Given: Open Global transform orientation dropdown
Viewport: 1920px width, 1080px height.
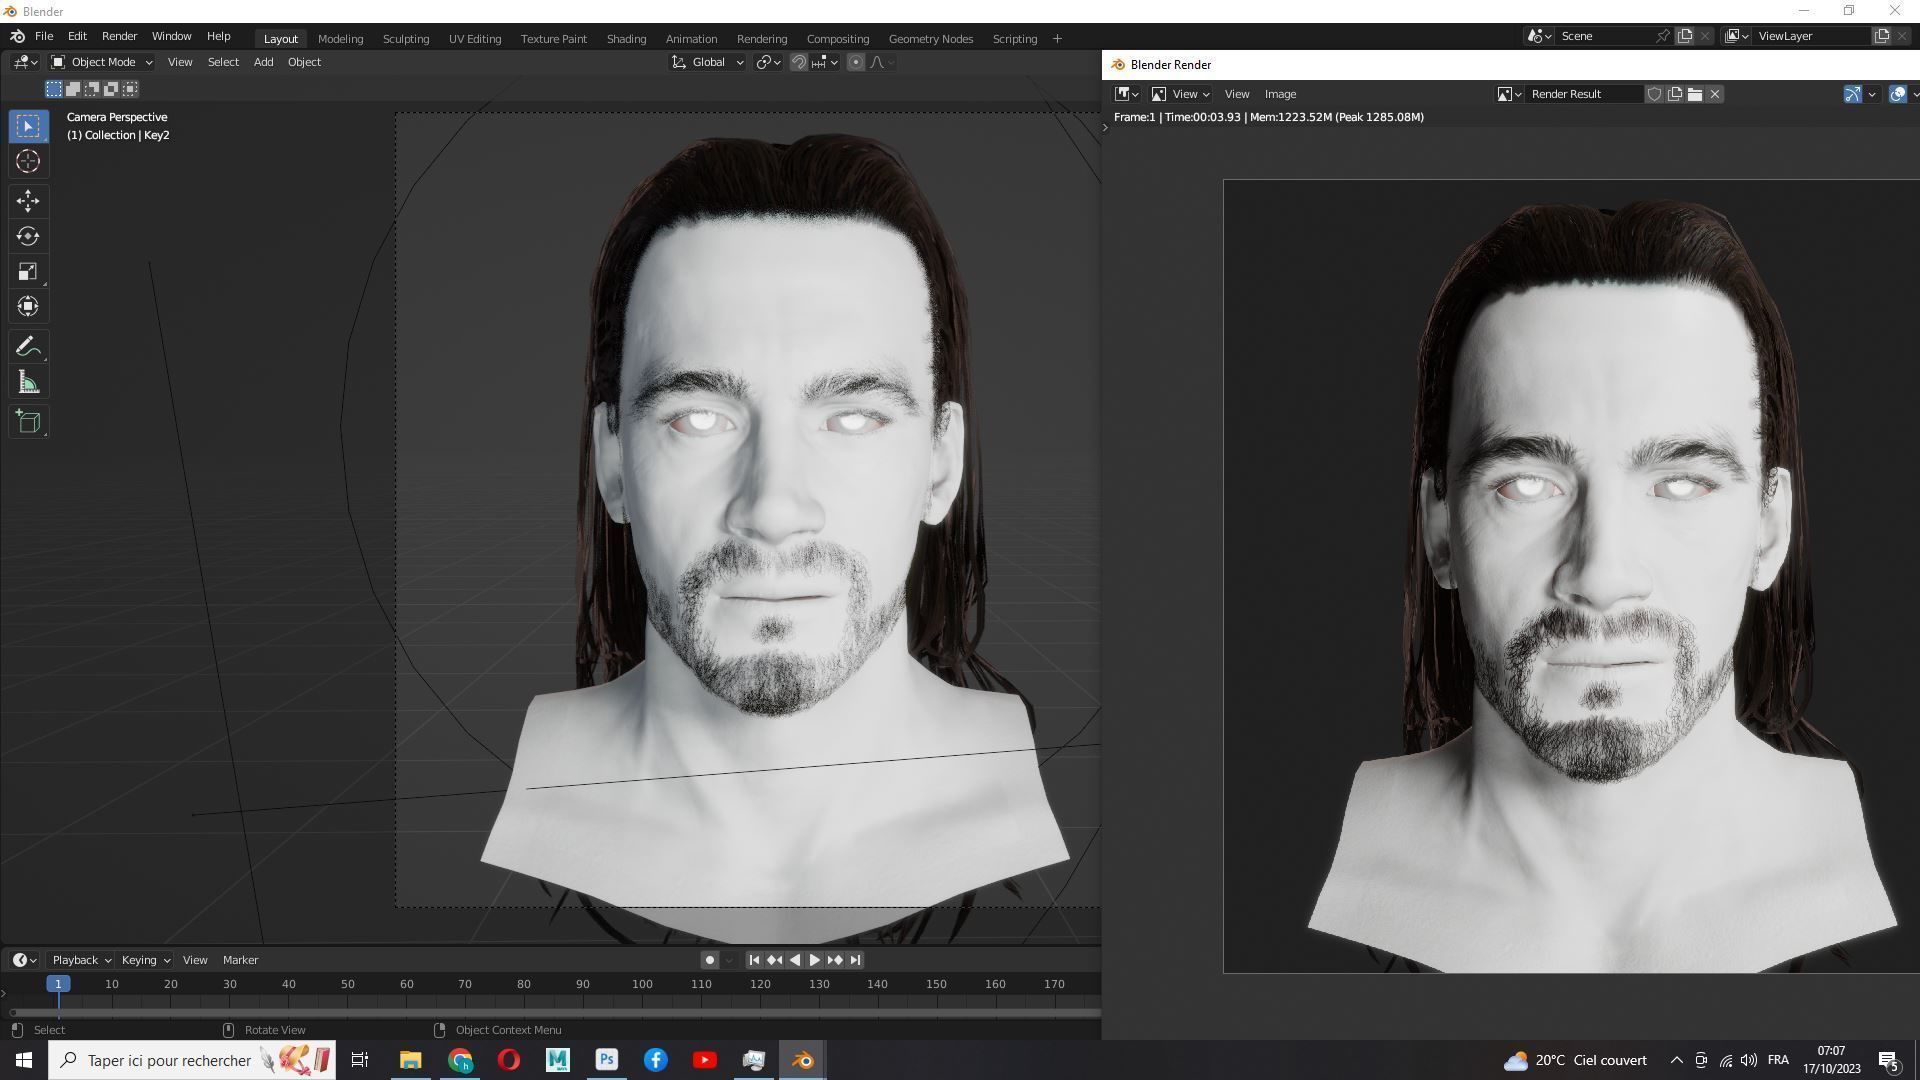Looking at the screenshot, I should (708, 62).
